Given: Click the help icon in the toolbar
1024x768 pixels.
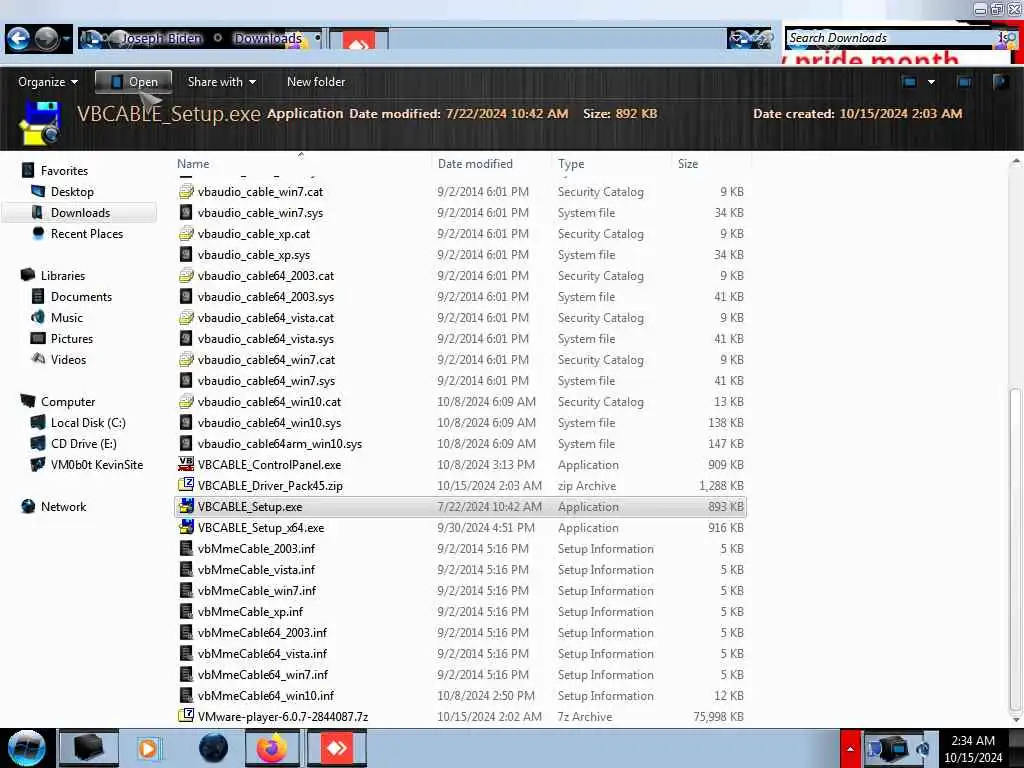Looking at the screenshot, I should (1000, 82).
